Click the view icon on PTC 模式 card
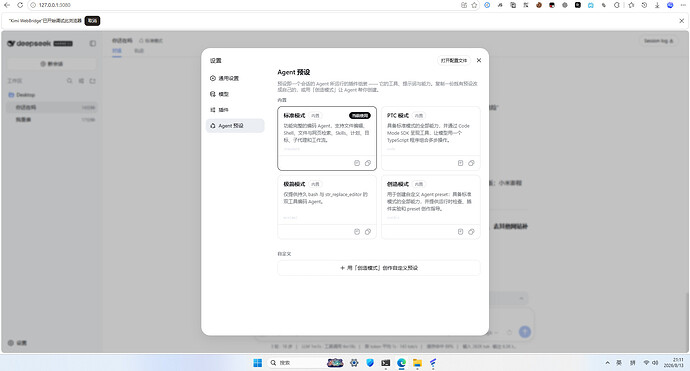Image resolution: width=690 pixels, height=371 pixels. 460,163
